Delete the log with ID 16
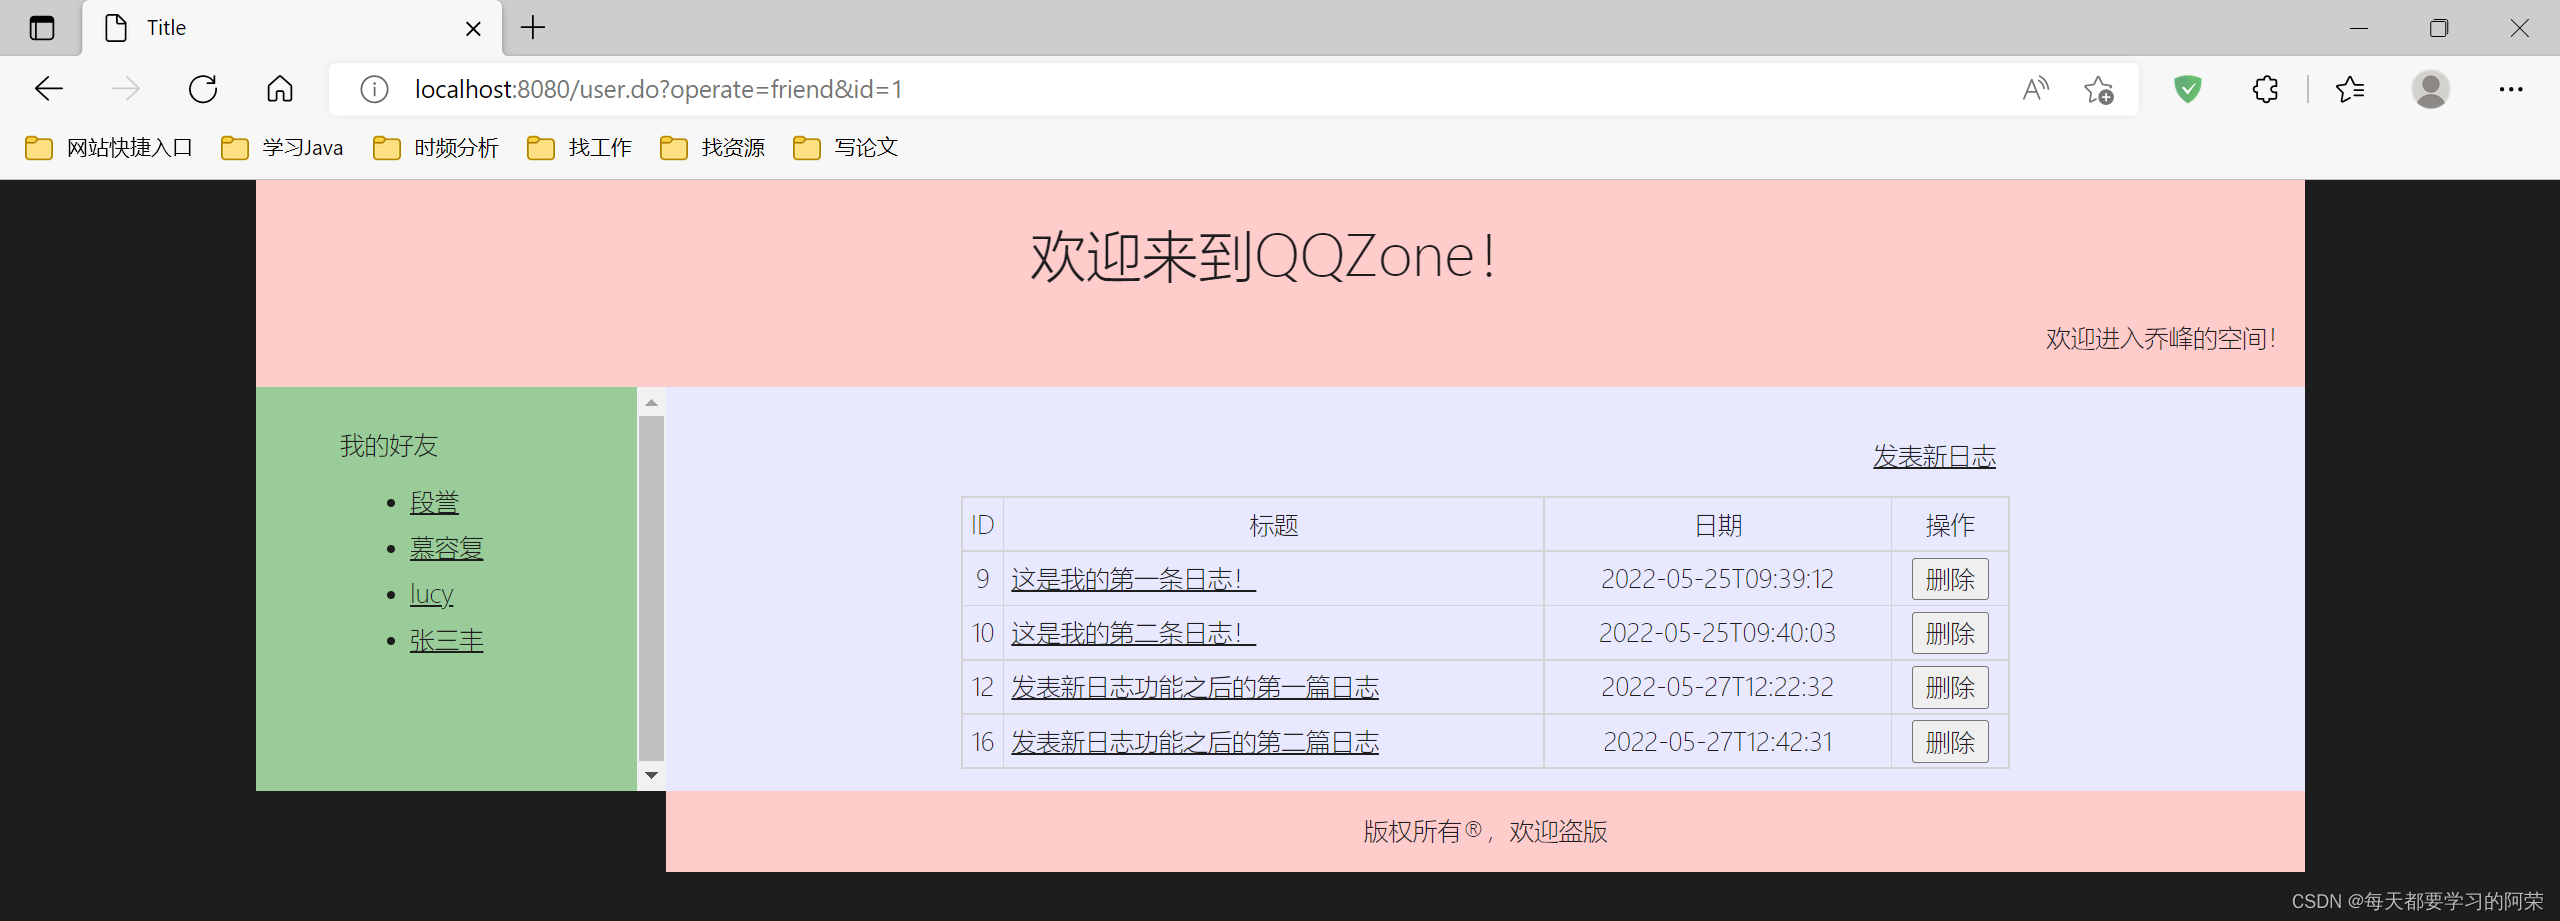The image size is (2560, 921). pos(1950,742)
